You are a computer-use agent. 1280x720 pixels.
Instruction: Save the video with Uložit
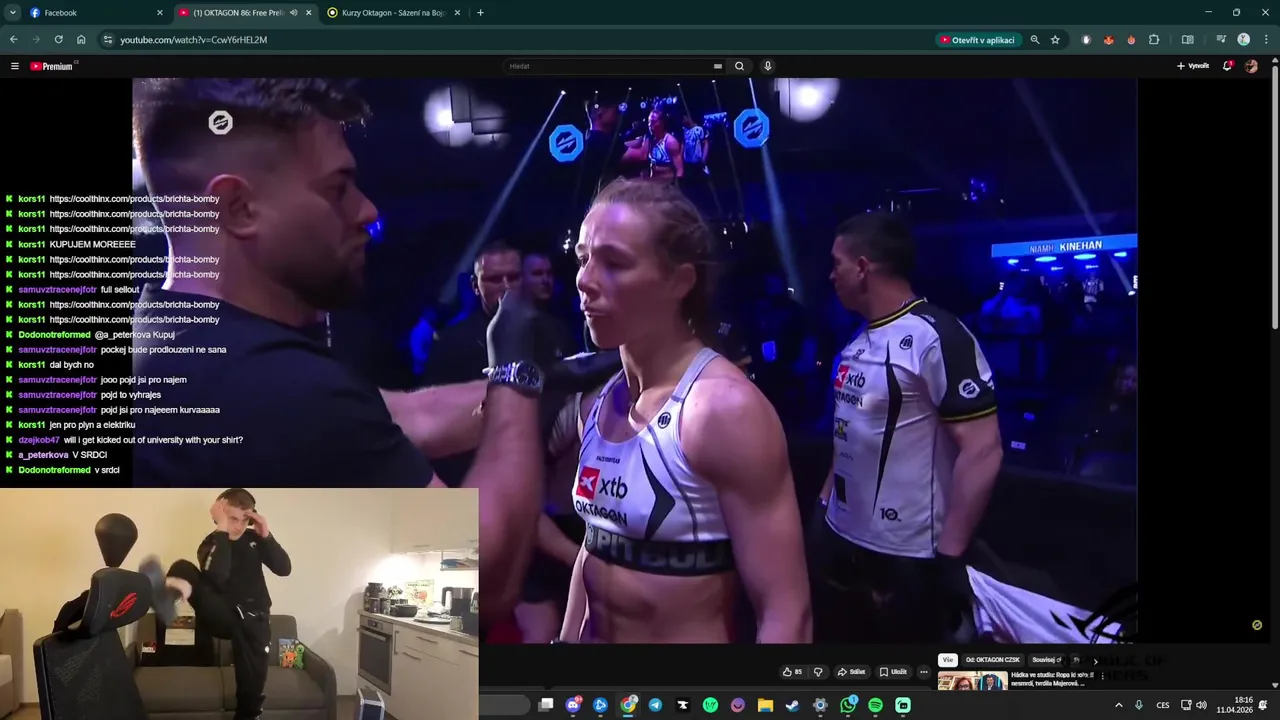(x=893, y=672)
